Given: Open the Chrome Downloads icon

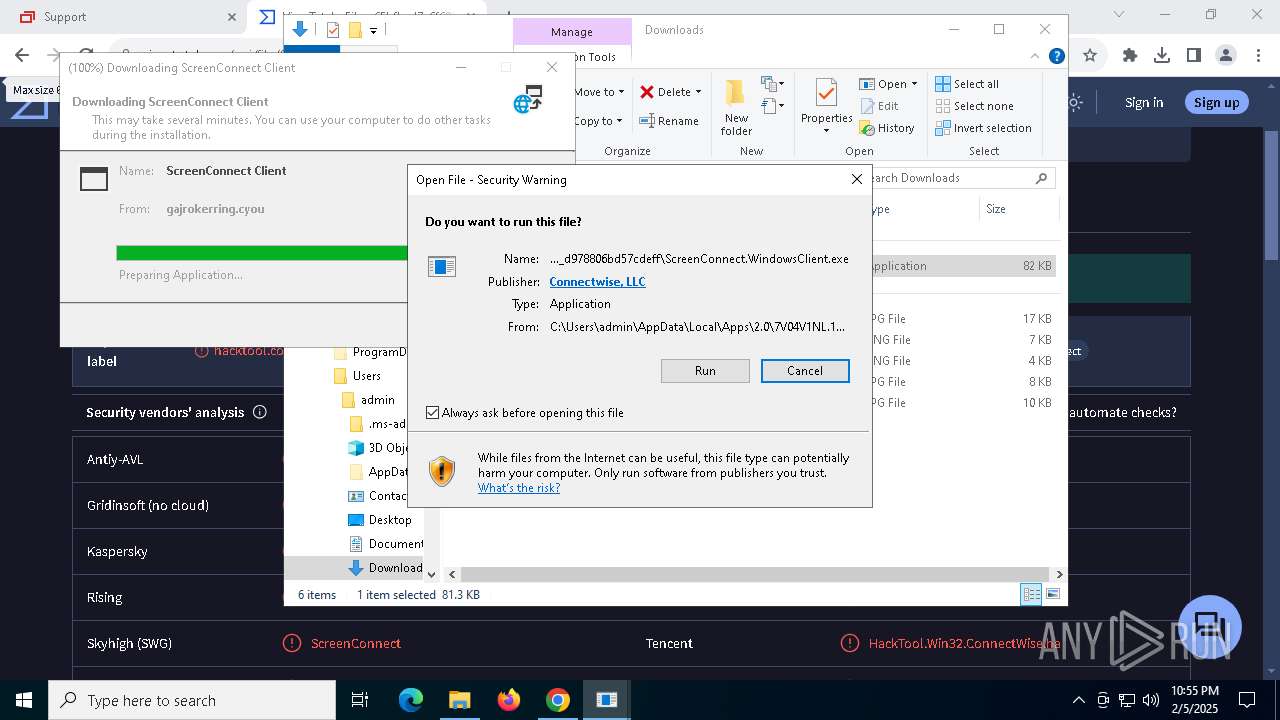Looking at the screenshot, I should click(x=1162, y=56).
